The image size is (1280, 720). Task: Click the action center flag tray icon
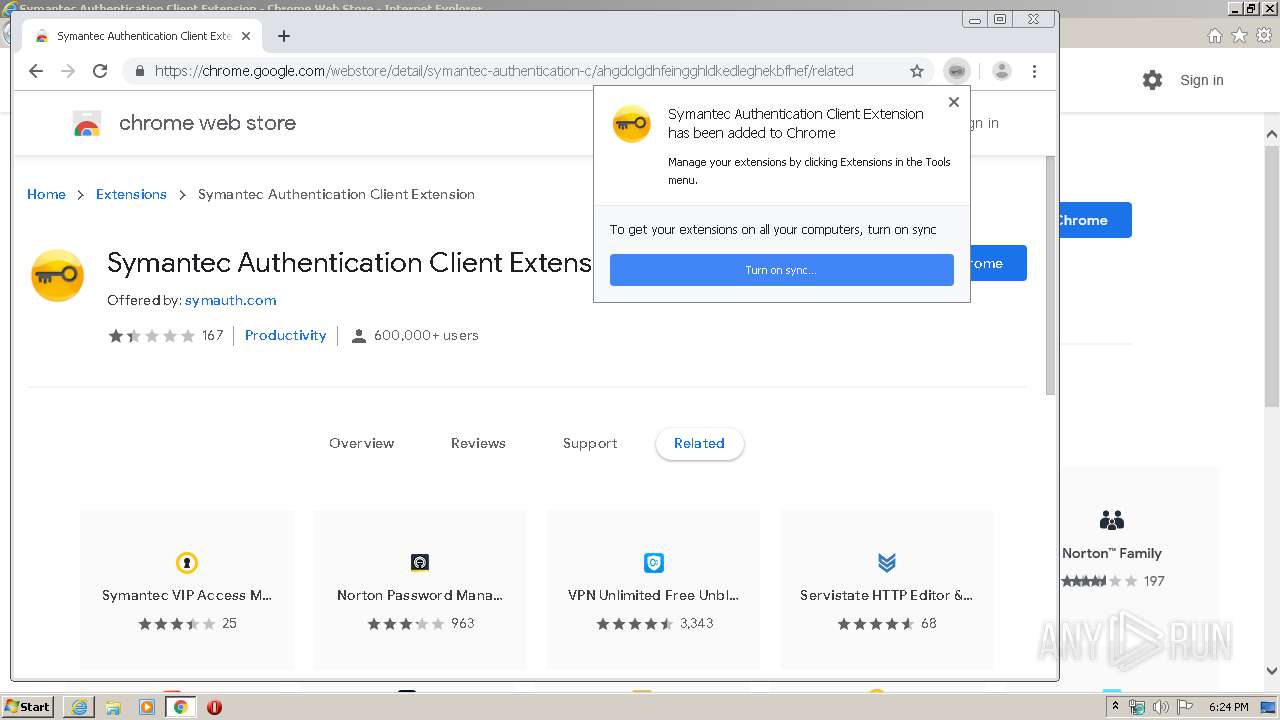click(x=1184, y=707)
